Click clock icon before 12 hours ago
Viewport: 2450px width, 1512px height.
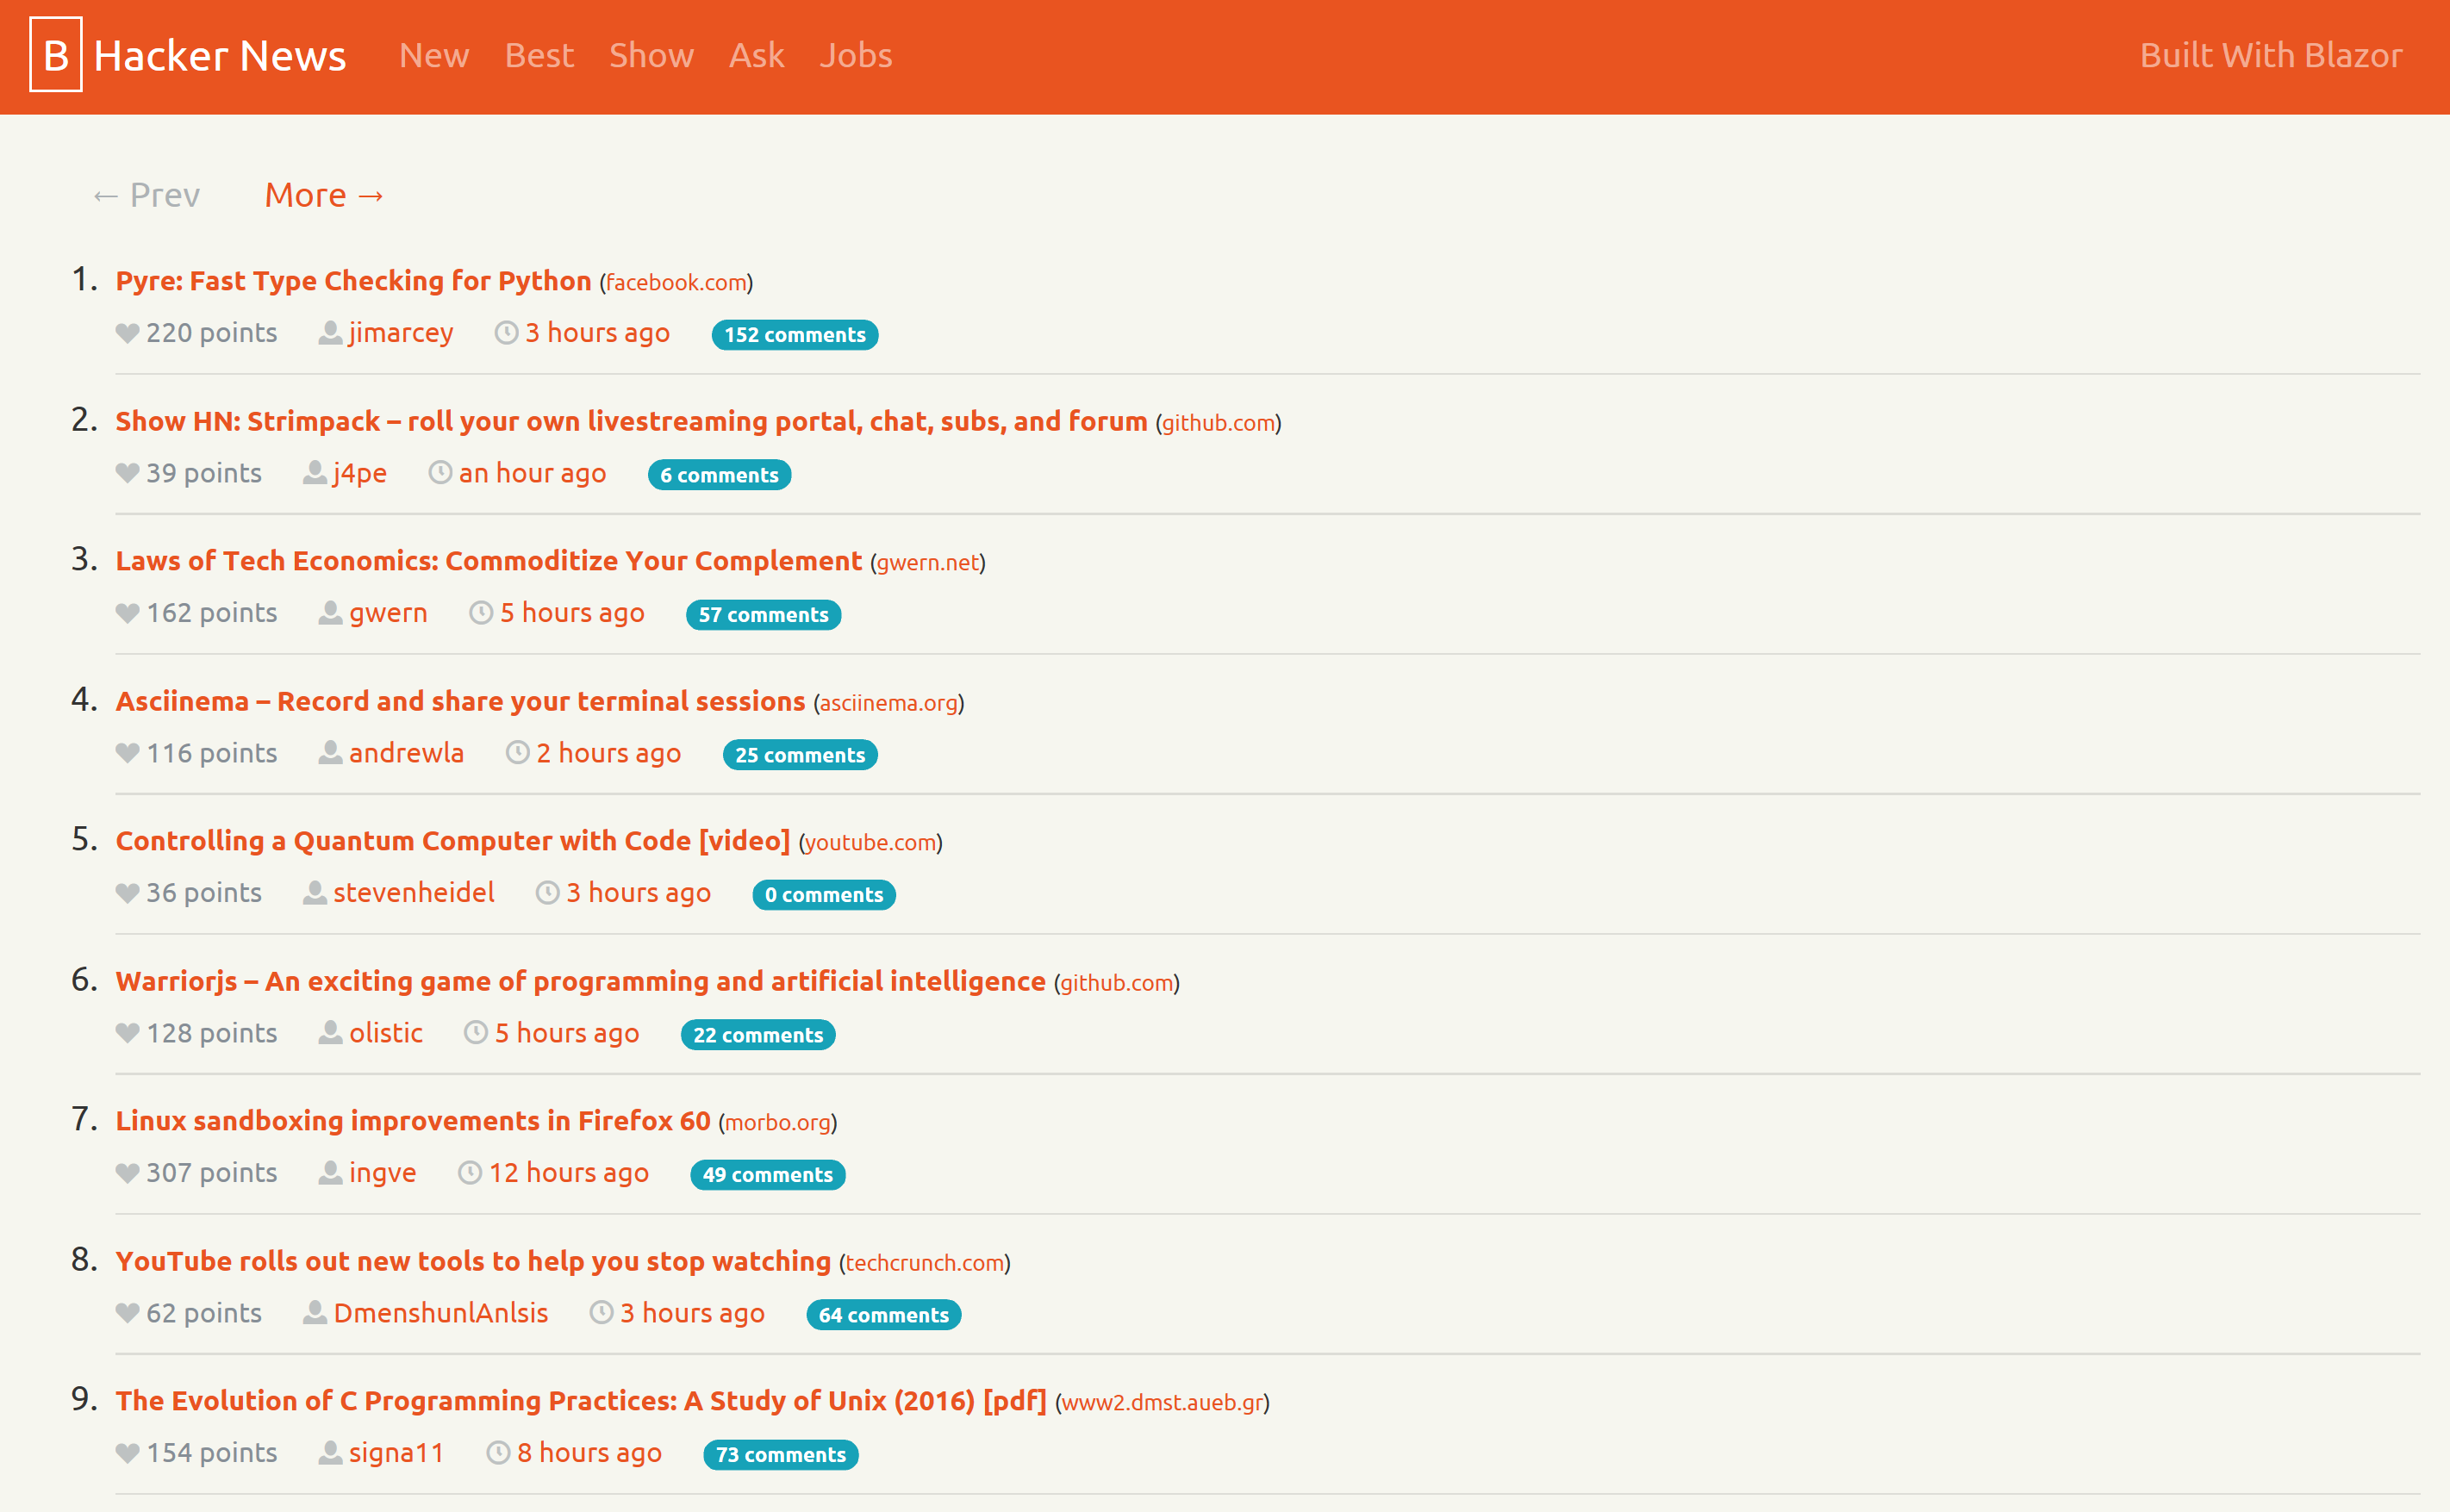pyautogui.click(x=470, y=1173)
